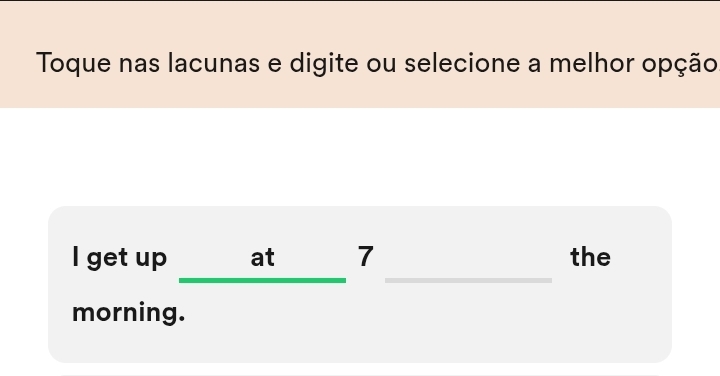Click the number 7 in the sentence
The image size is (720, 376).
pos(366,256)
